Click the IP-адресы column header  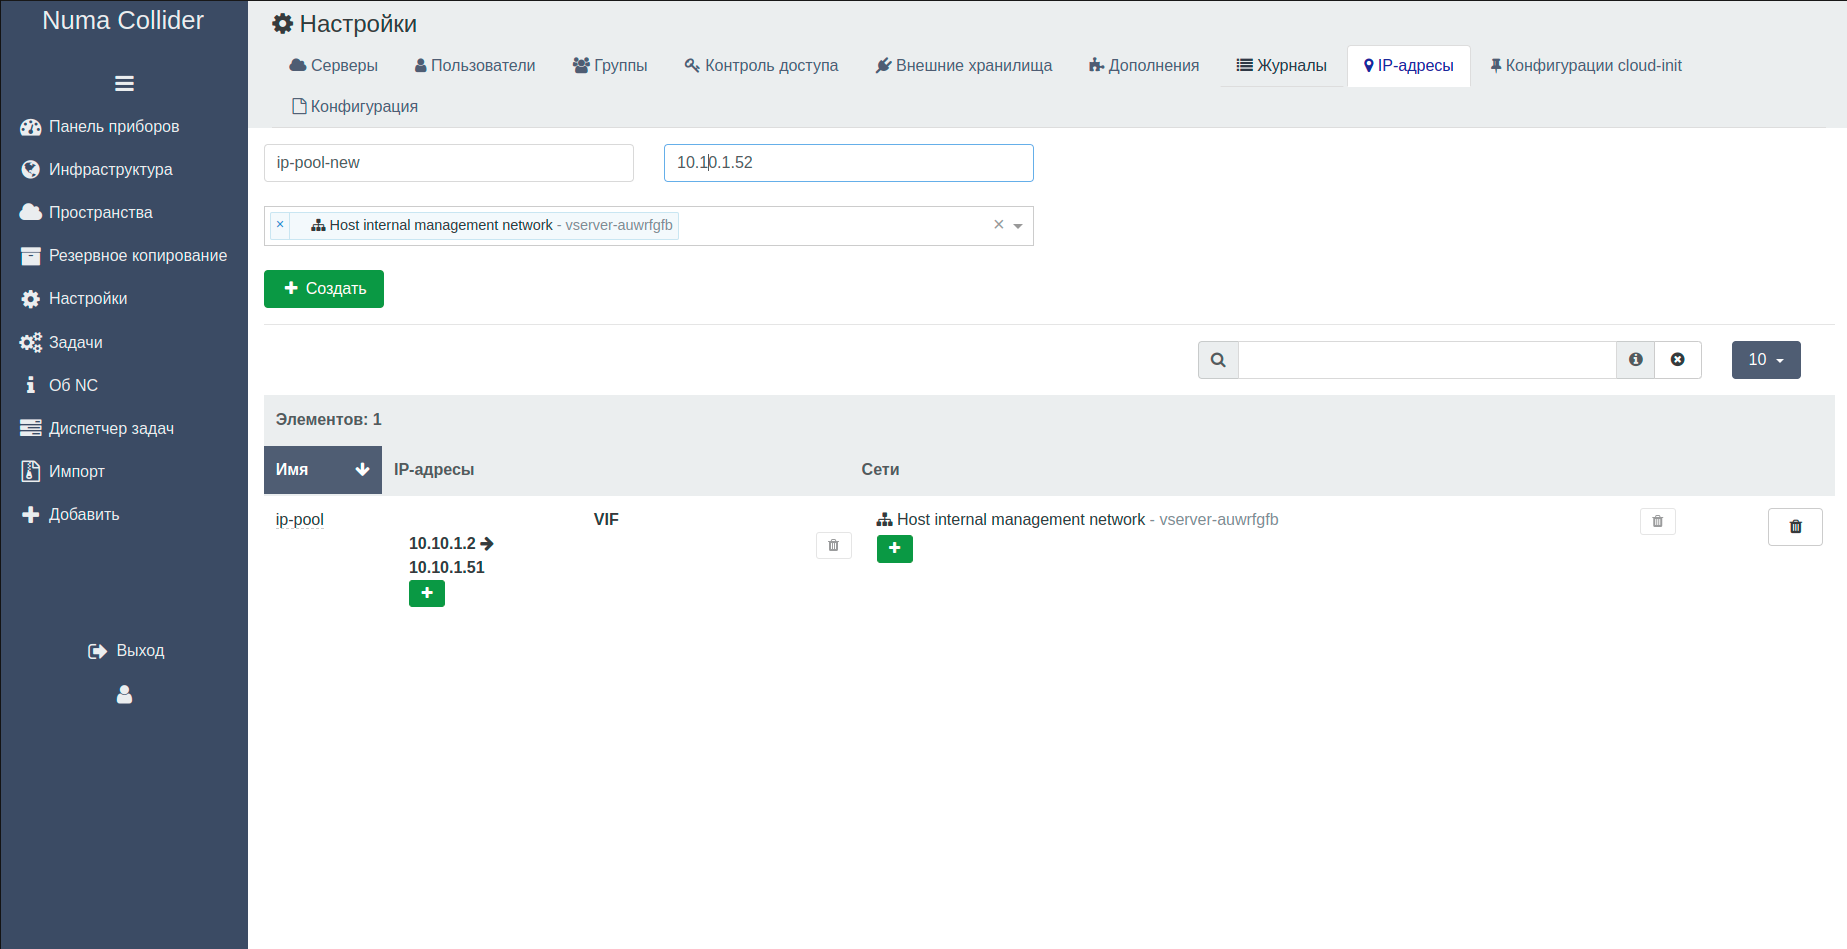pyautogui.click(x=434, y=470)
